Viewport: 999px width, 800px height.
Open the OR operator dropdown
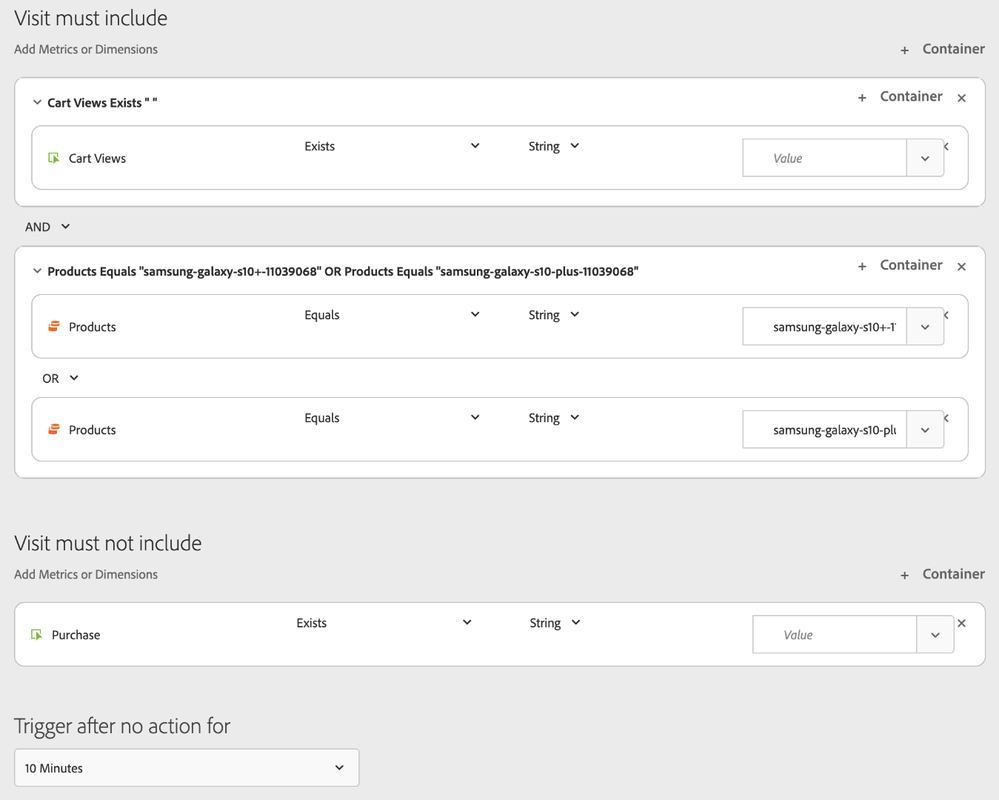pyautogui.click(x=61, y=378)
